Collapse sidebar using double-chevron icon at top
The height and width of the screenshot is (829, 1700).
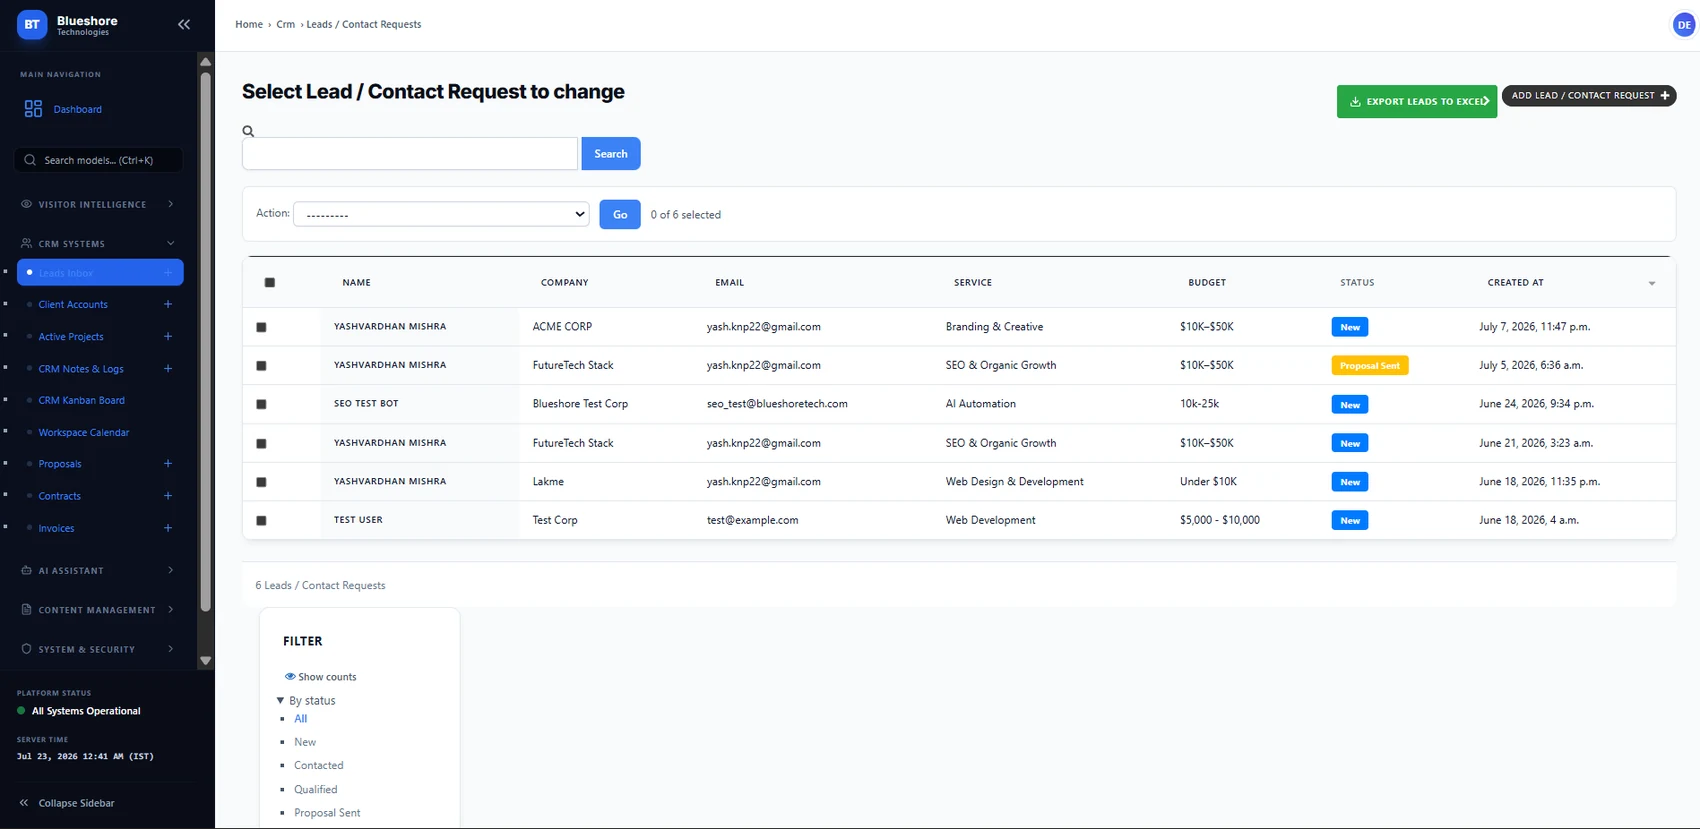tap(184, 24)
